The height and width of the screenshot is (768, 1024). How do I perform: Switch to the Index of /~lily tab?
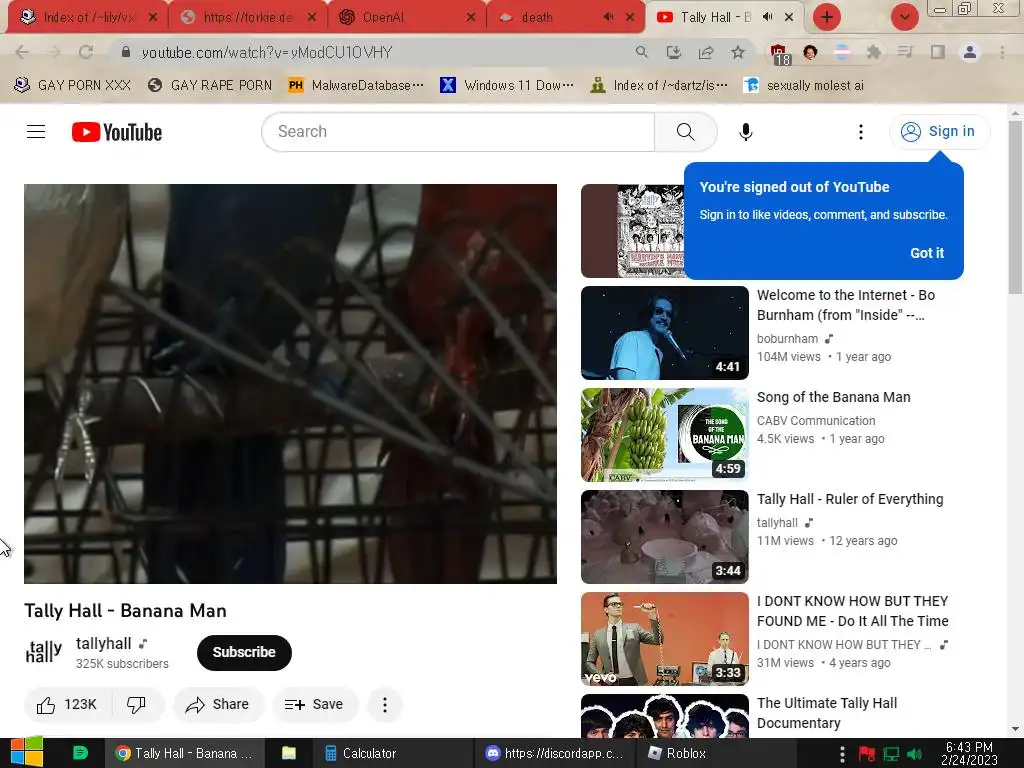coord(88,17)
